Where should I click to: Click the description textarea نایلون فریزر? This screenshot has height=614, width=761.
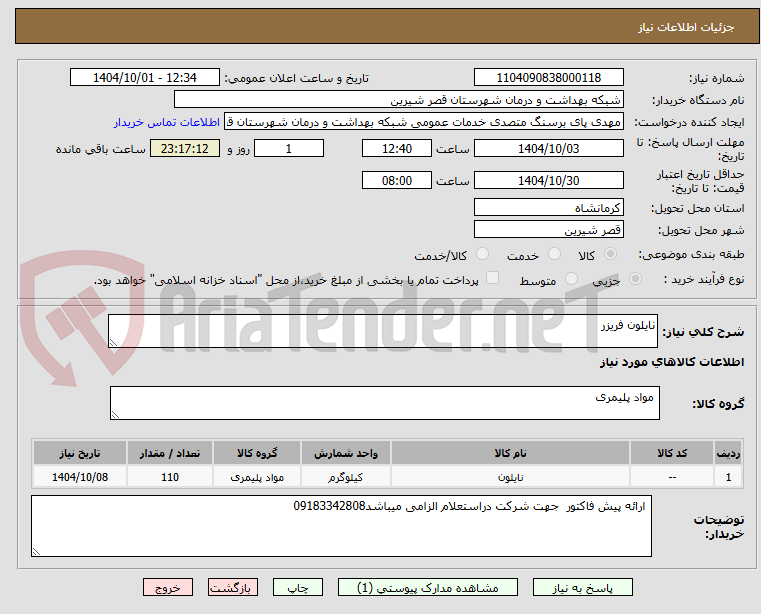point(383,331)
